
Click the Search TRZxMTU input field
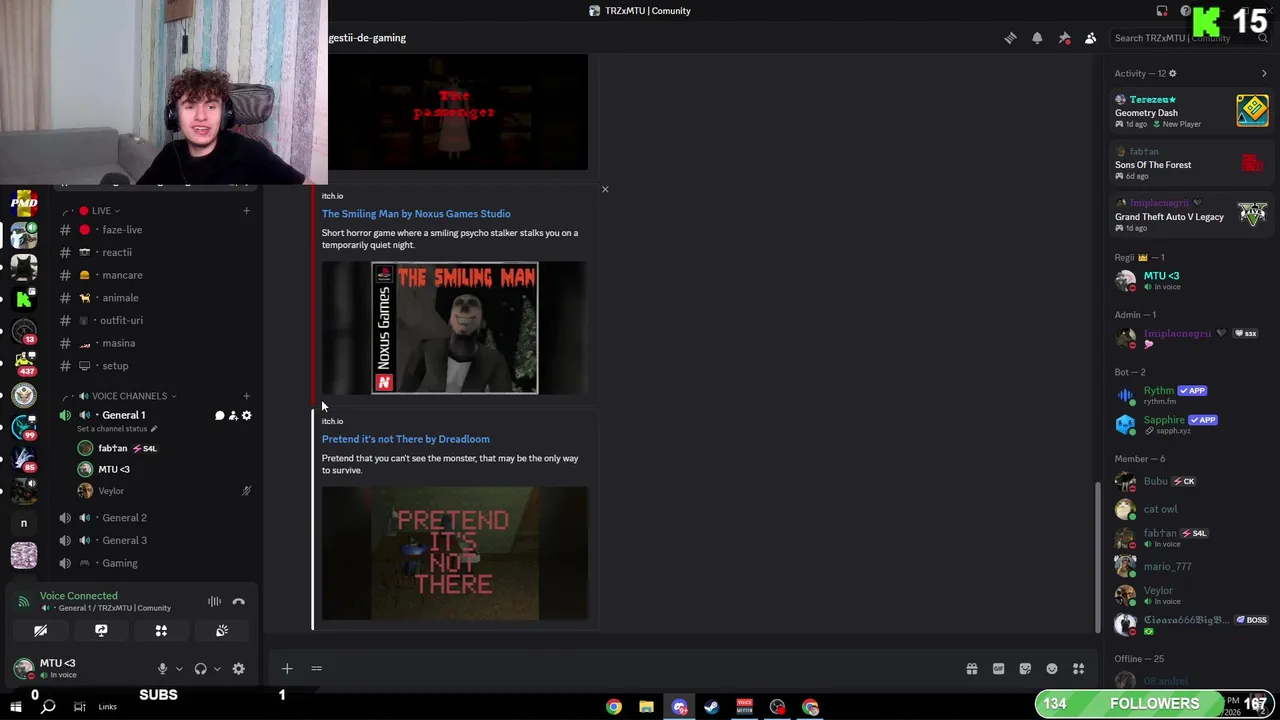click(1190, 38)
